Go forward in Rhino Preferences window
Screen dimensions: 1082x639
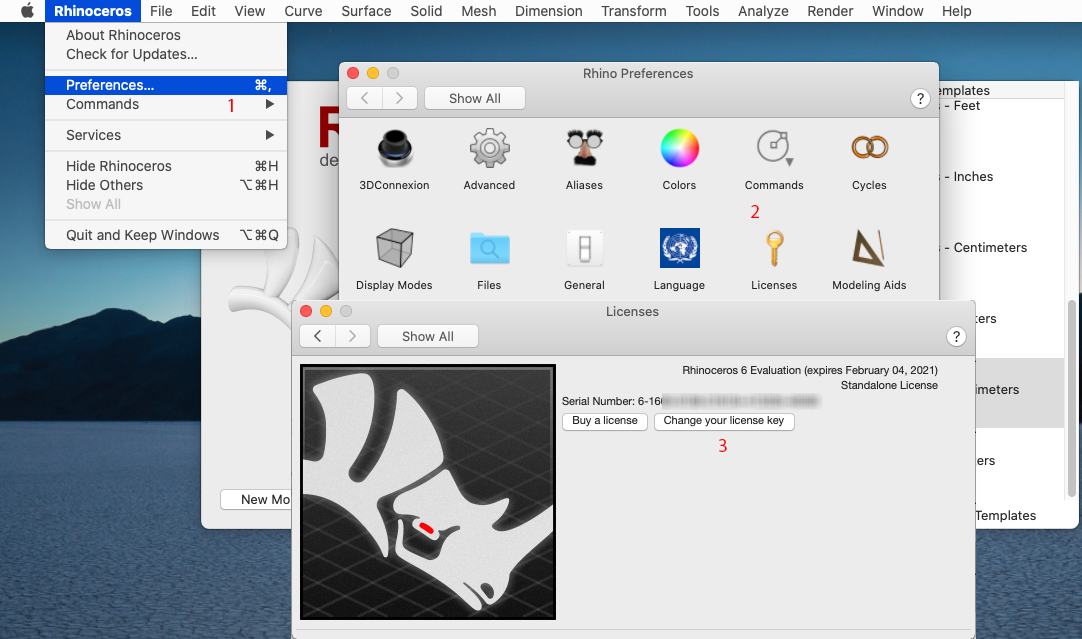400,98
